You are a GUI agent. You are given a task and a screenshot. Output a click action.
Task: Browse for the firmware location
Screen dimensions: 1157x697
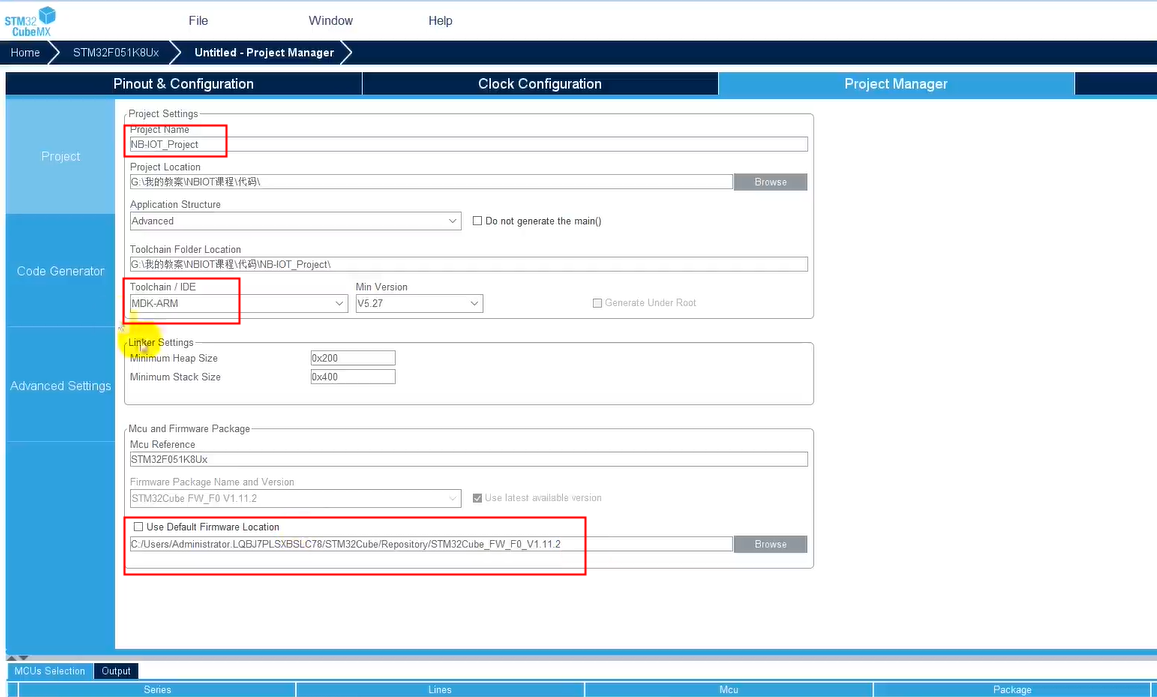(770, 544)
